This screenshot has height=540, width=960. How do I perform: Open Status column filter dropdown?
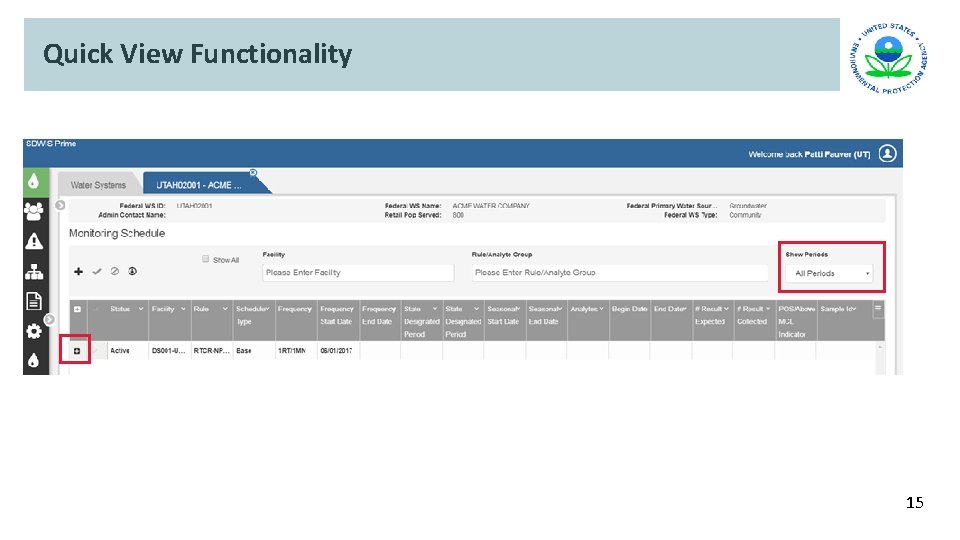coord(141,309)
